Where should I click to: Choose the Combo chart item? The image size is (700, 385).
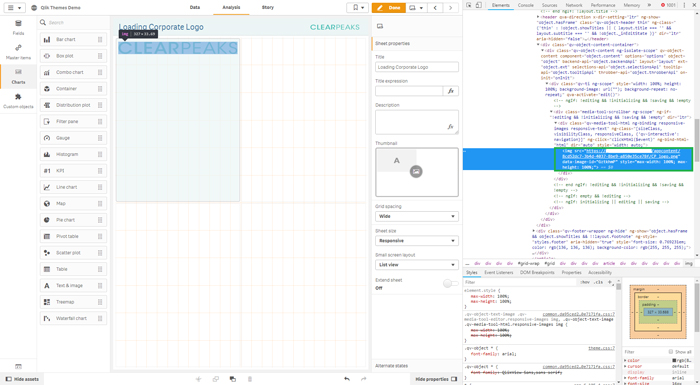pos(73,72)
